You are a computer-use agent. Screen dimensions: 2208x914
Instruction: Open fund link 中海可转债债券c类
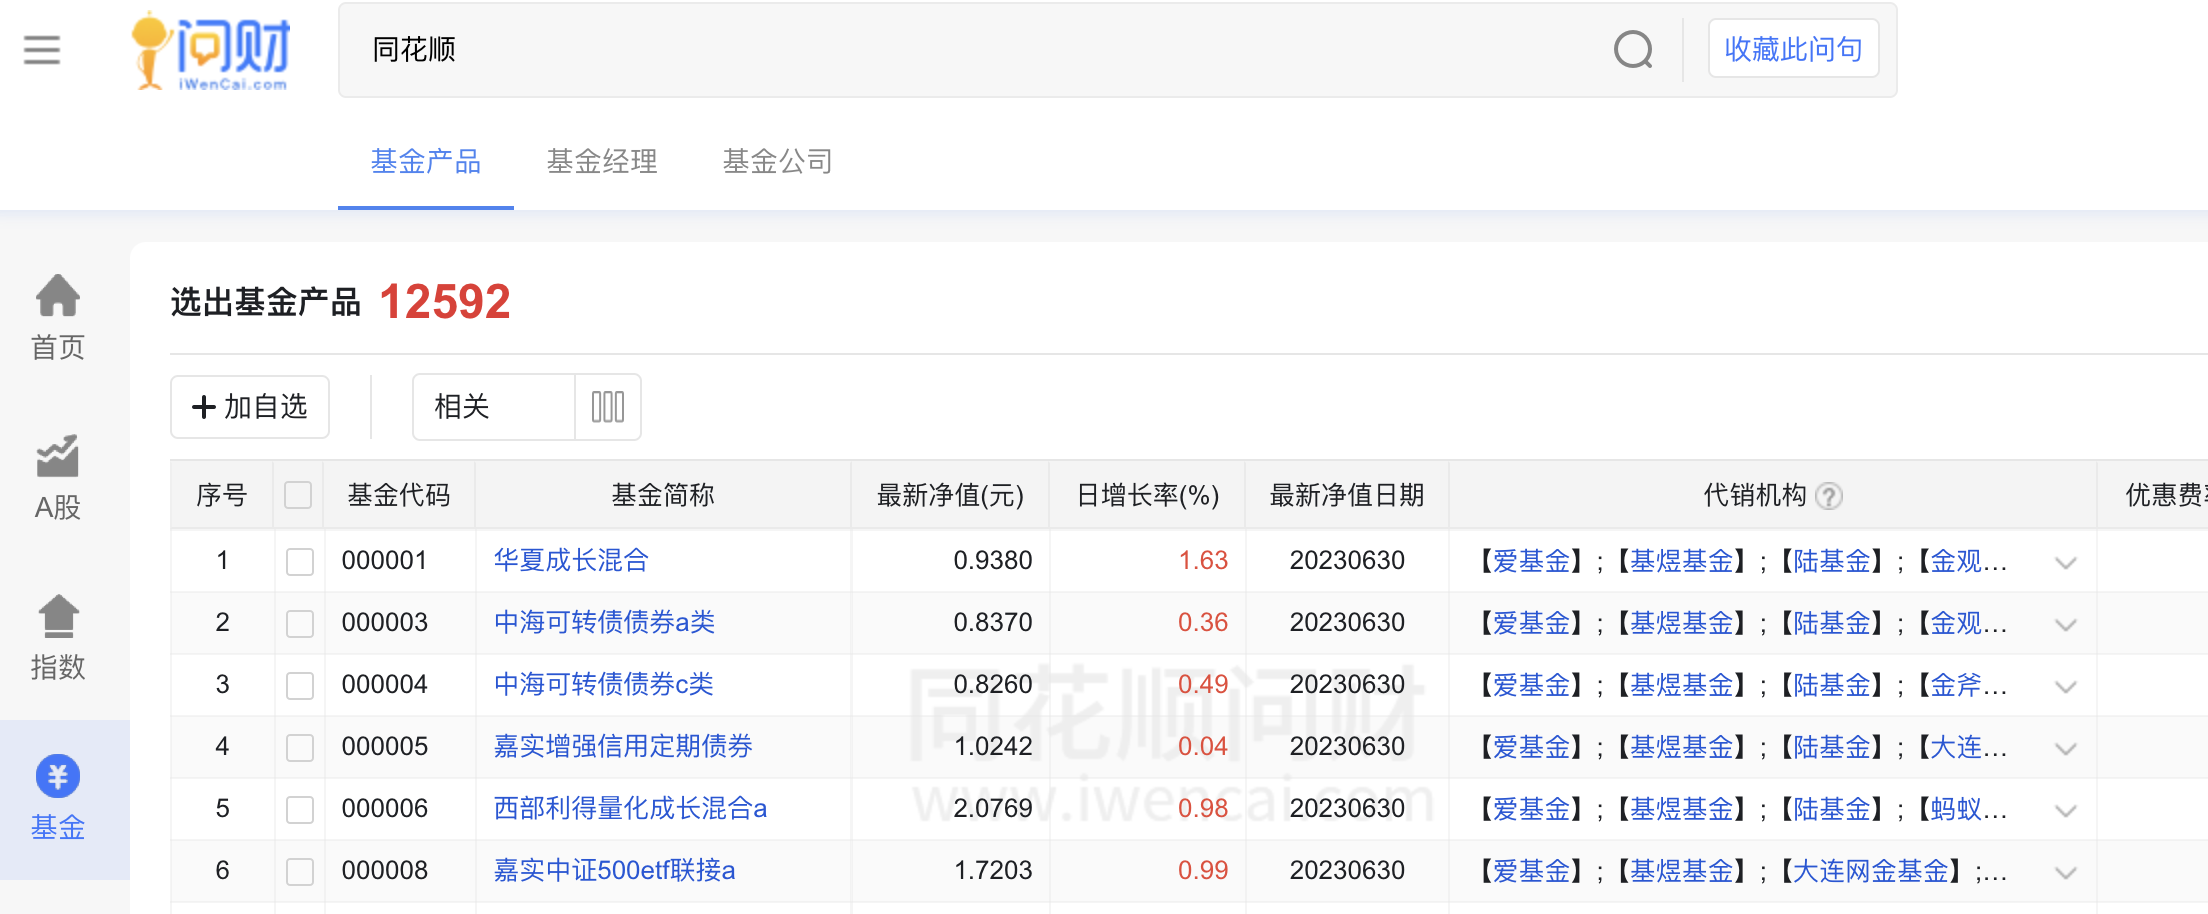click(x=603, y=684)
